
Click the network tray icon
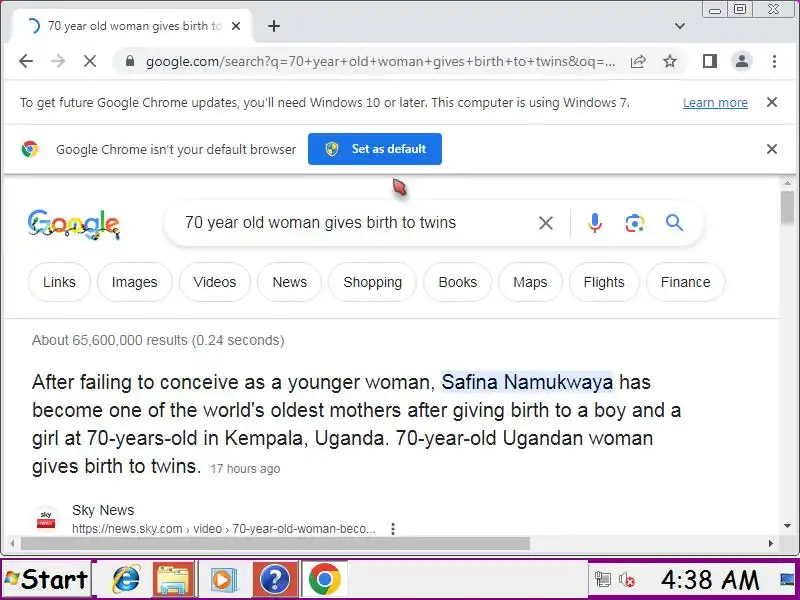click(603, 580)
